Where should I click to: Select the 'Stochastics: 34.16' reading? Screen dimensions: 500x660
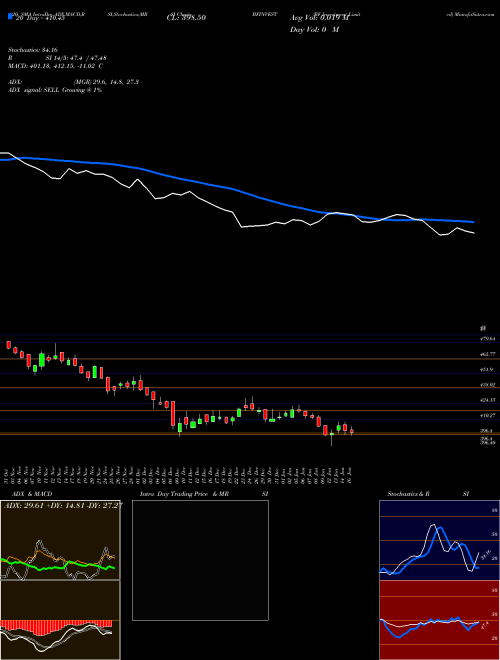click(x=32, y=50)
